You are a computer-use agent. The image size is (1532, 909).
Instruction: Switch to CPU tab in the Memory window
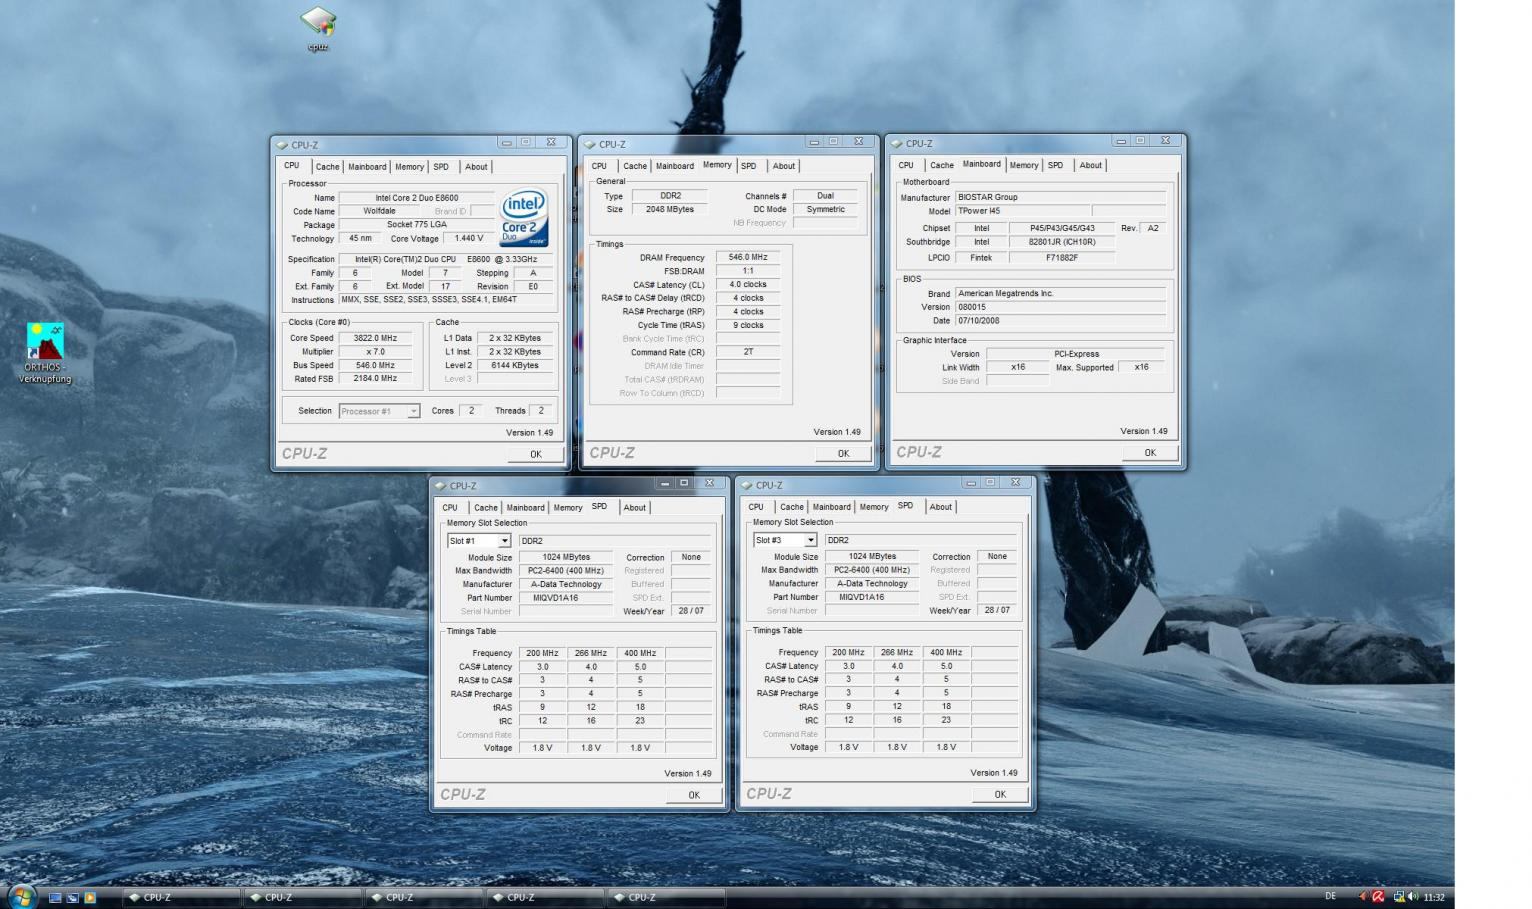tap(599, 166)
